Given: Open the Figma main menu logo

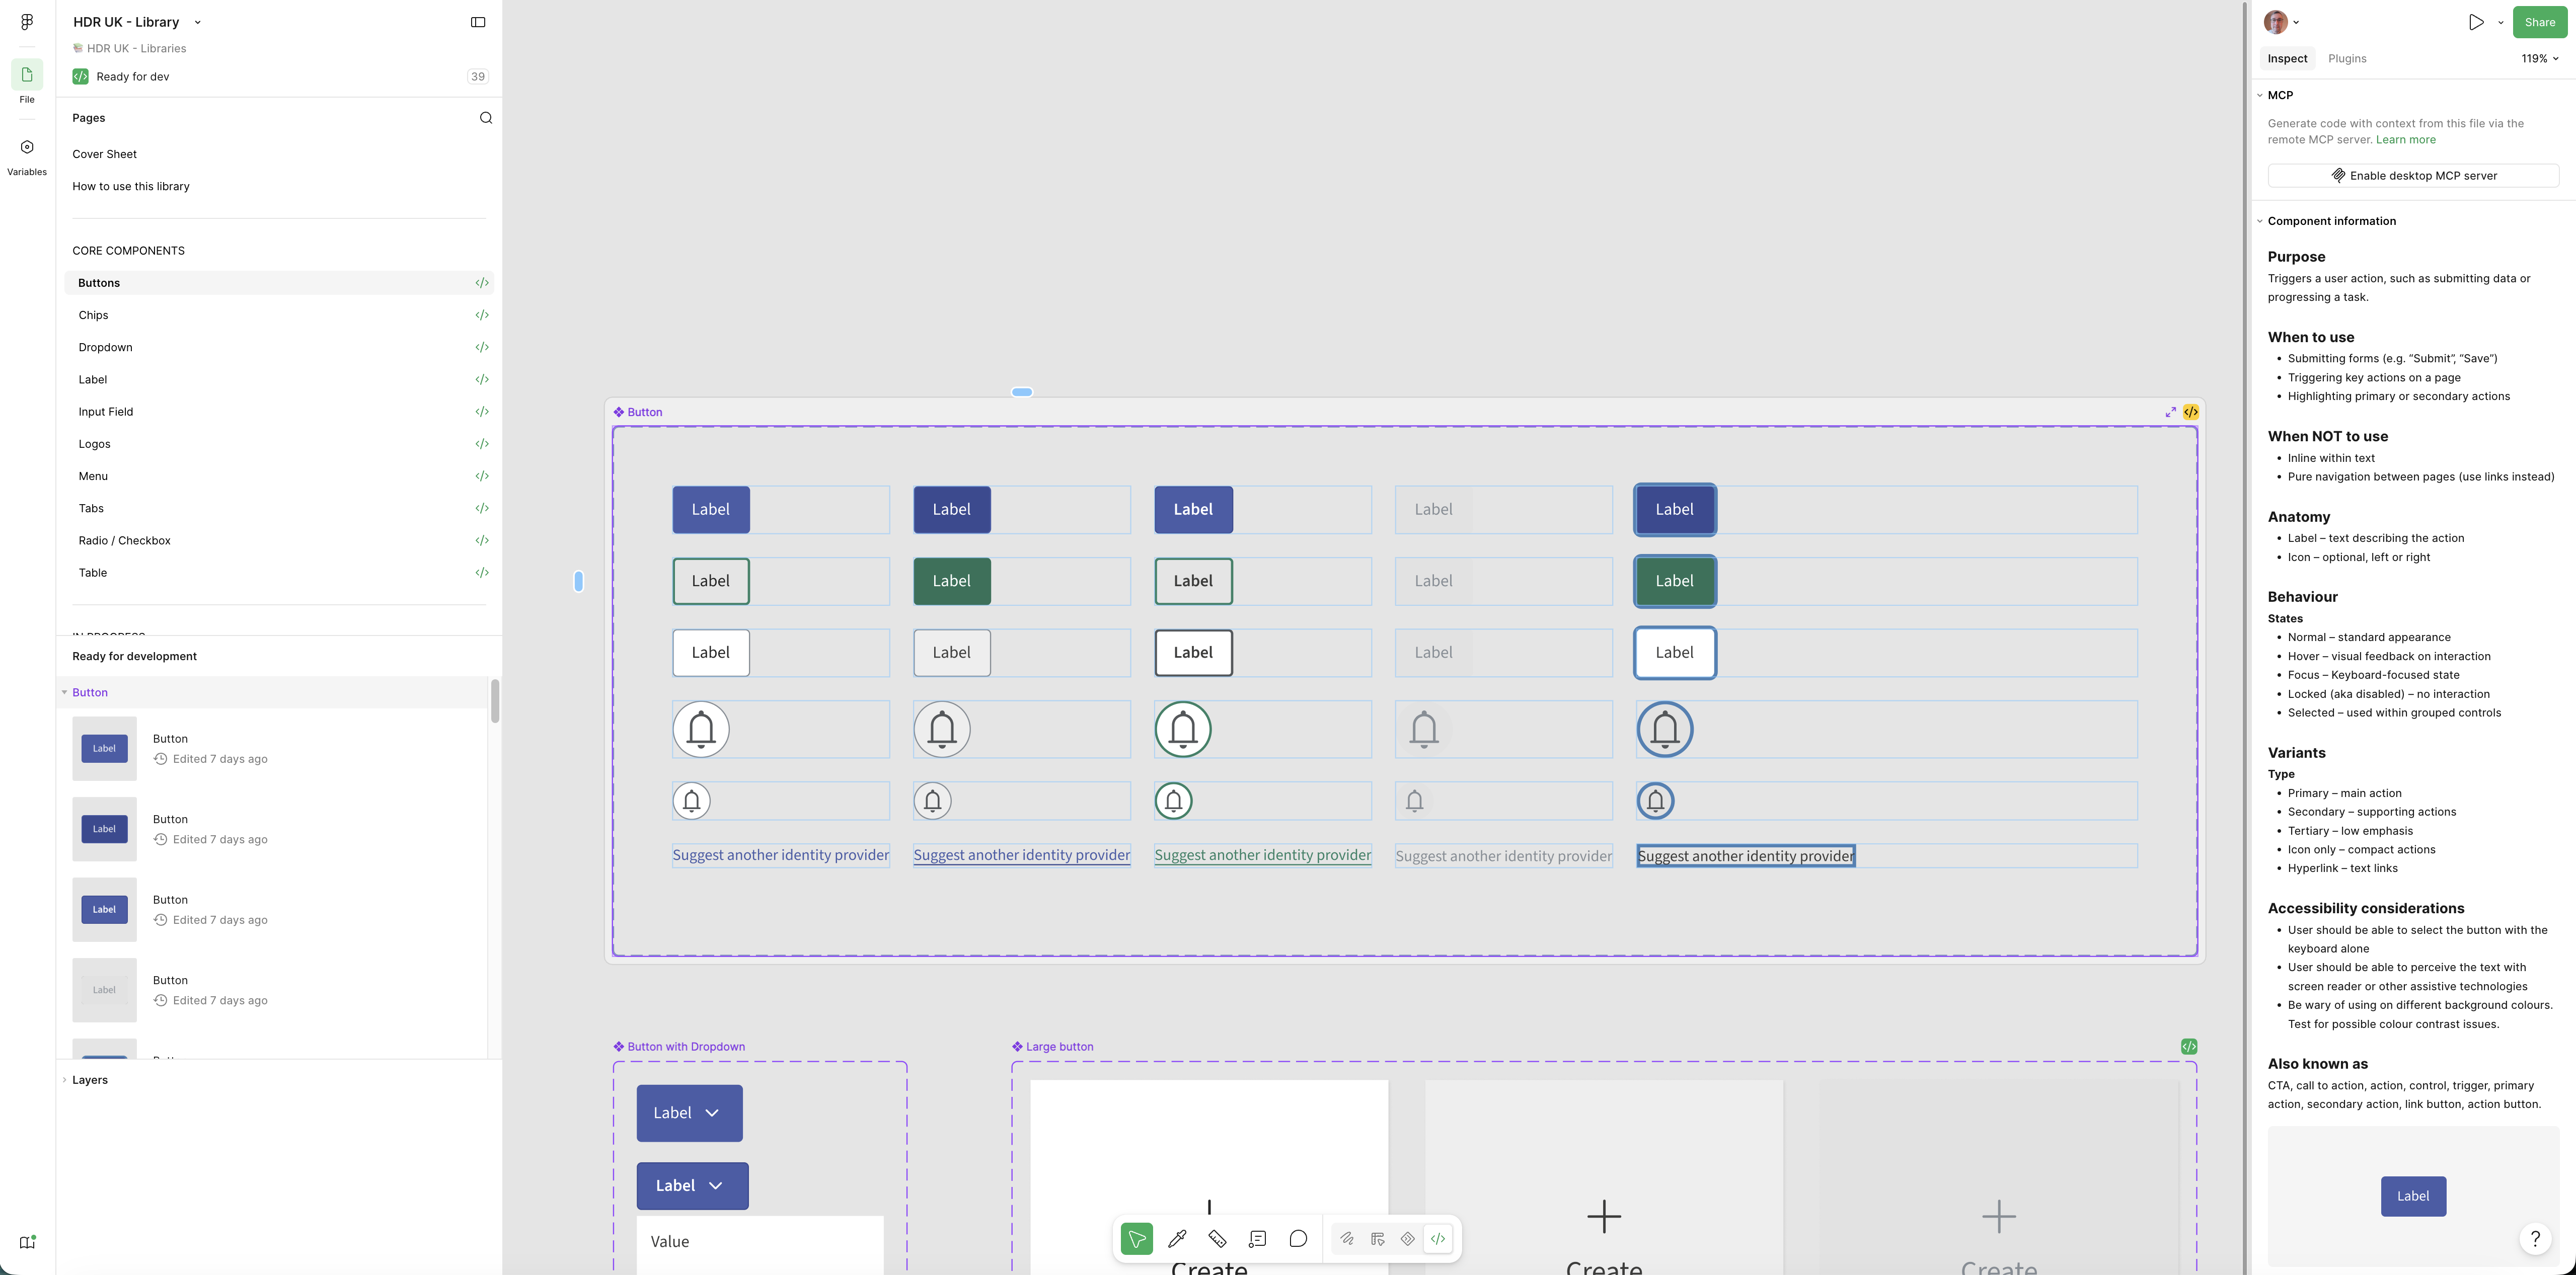Looking at the screenshot, I should coord(27,22).
